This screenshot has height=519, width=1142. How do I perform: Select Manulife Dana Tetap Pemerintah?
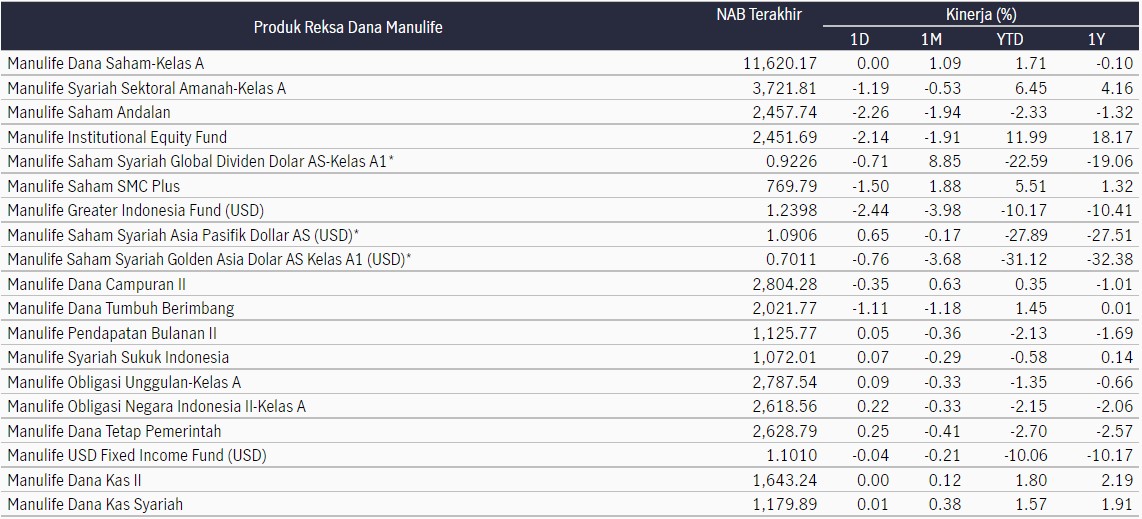(x=114, y=431)
